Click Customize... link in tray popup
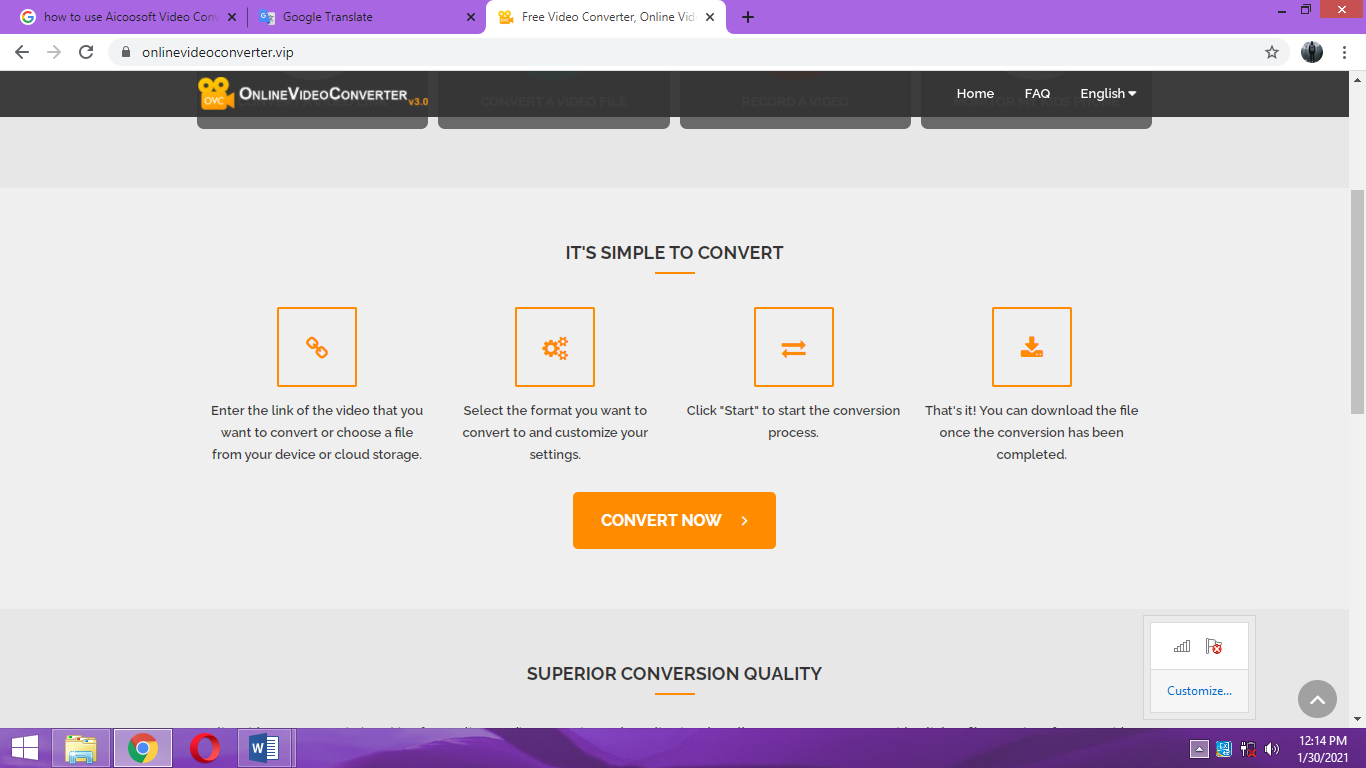This screenshot has width=1366, height=768. coord(1199,691)
